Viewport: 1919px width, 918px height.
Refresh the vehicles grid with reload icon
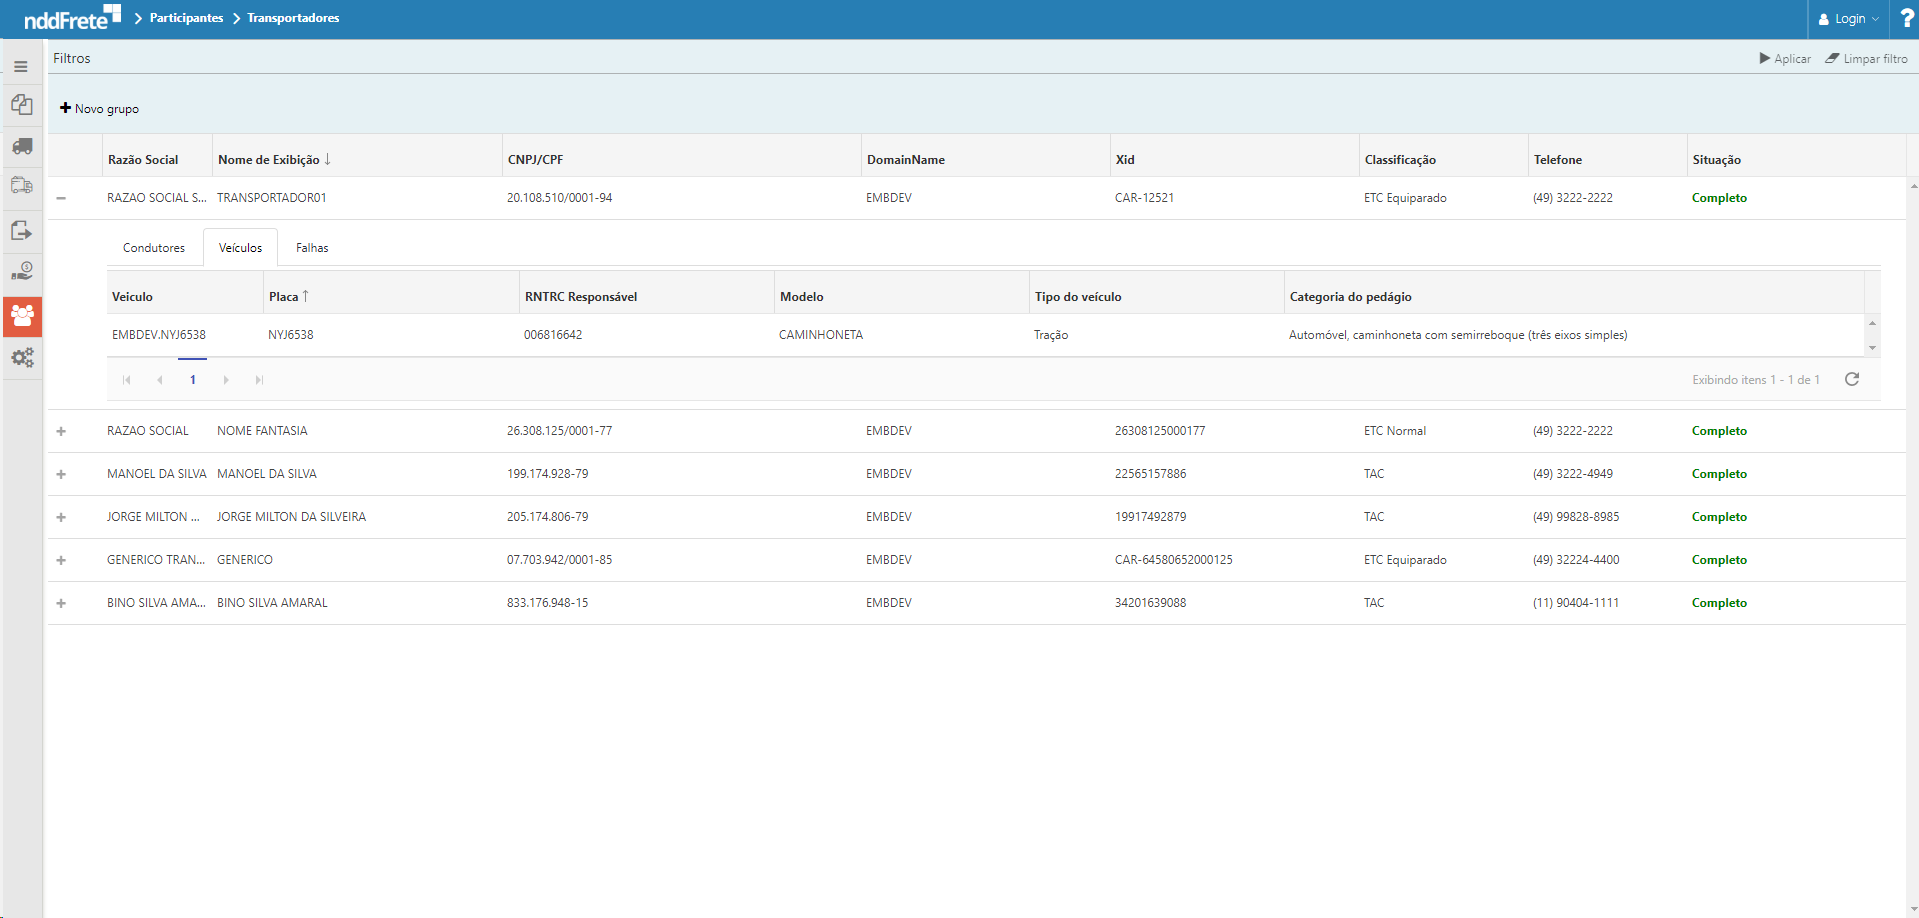pyautogui.click(x=1851, y=379)
